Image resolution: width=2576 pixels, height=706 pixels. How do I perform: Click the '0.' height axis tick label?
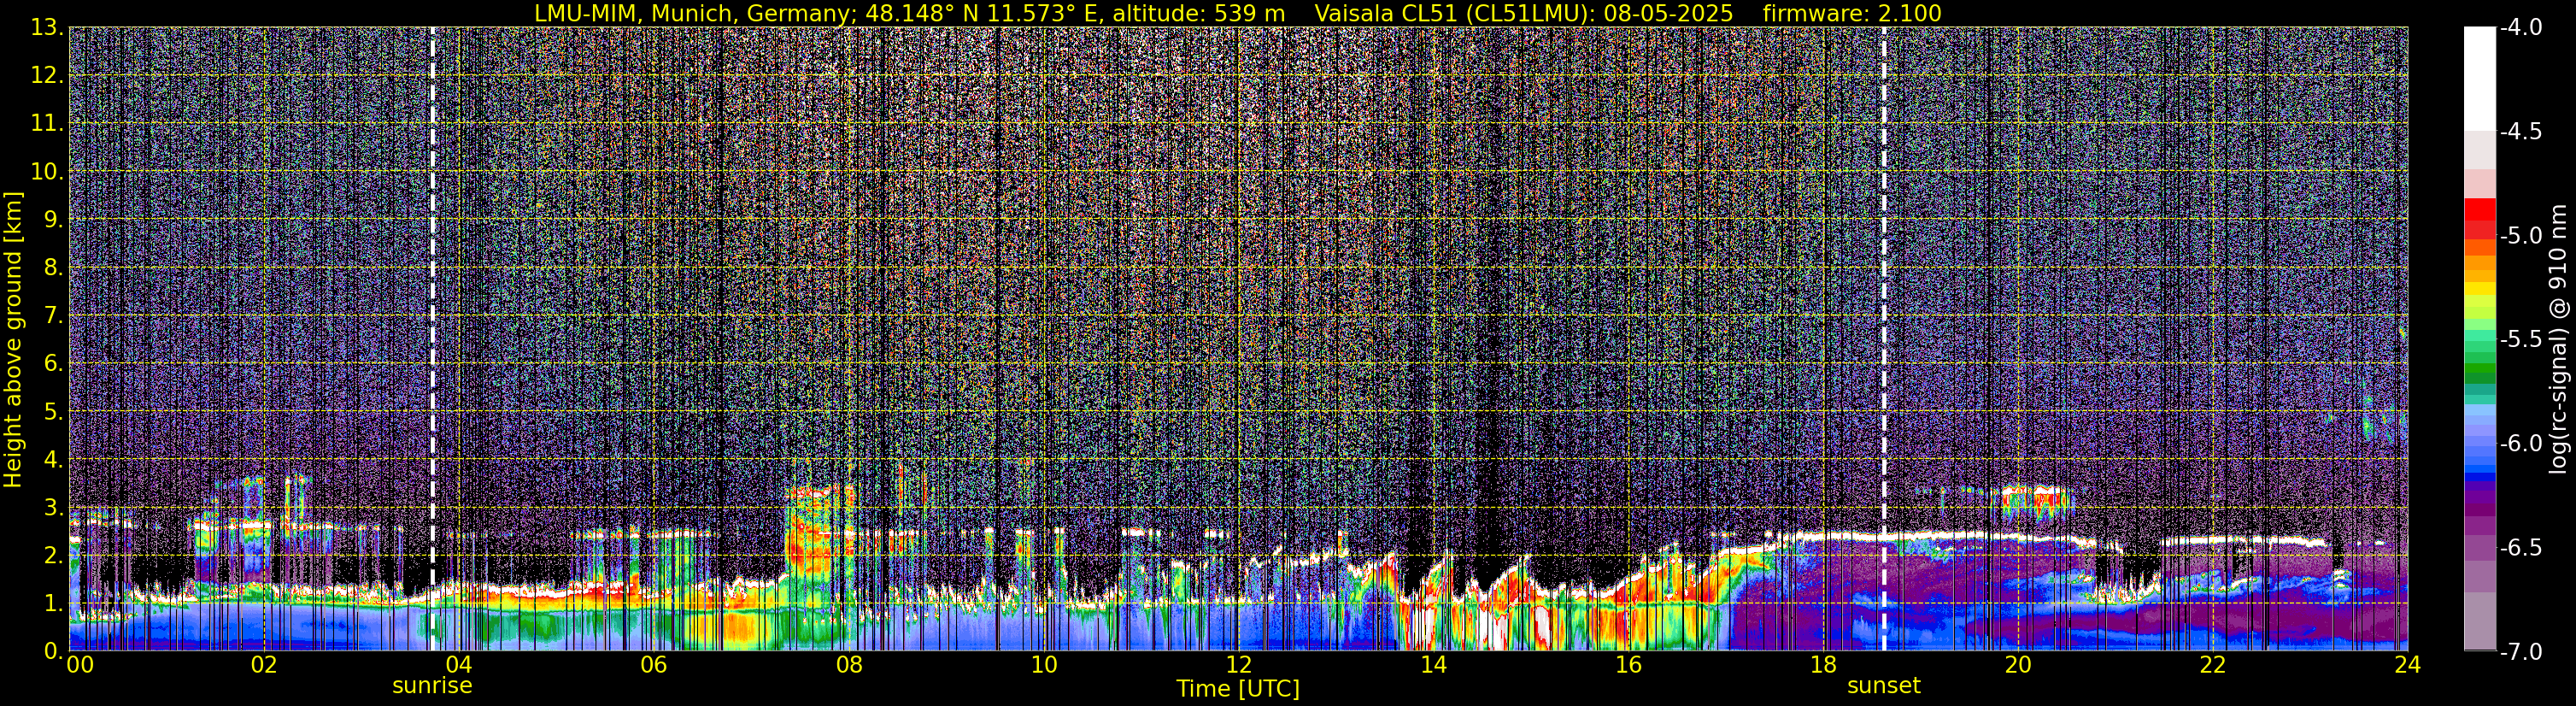tap(54, 651)
